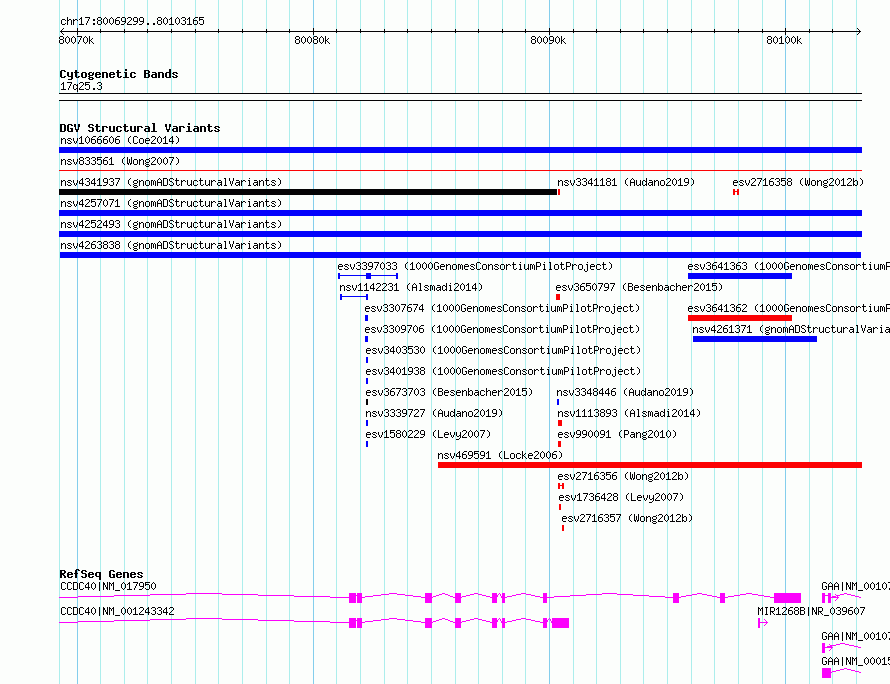
Task: Click esv2716358 (Wong2012b) label
Action: [x=798, y=182]
